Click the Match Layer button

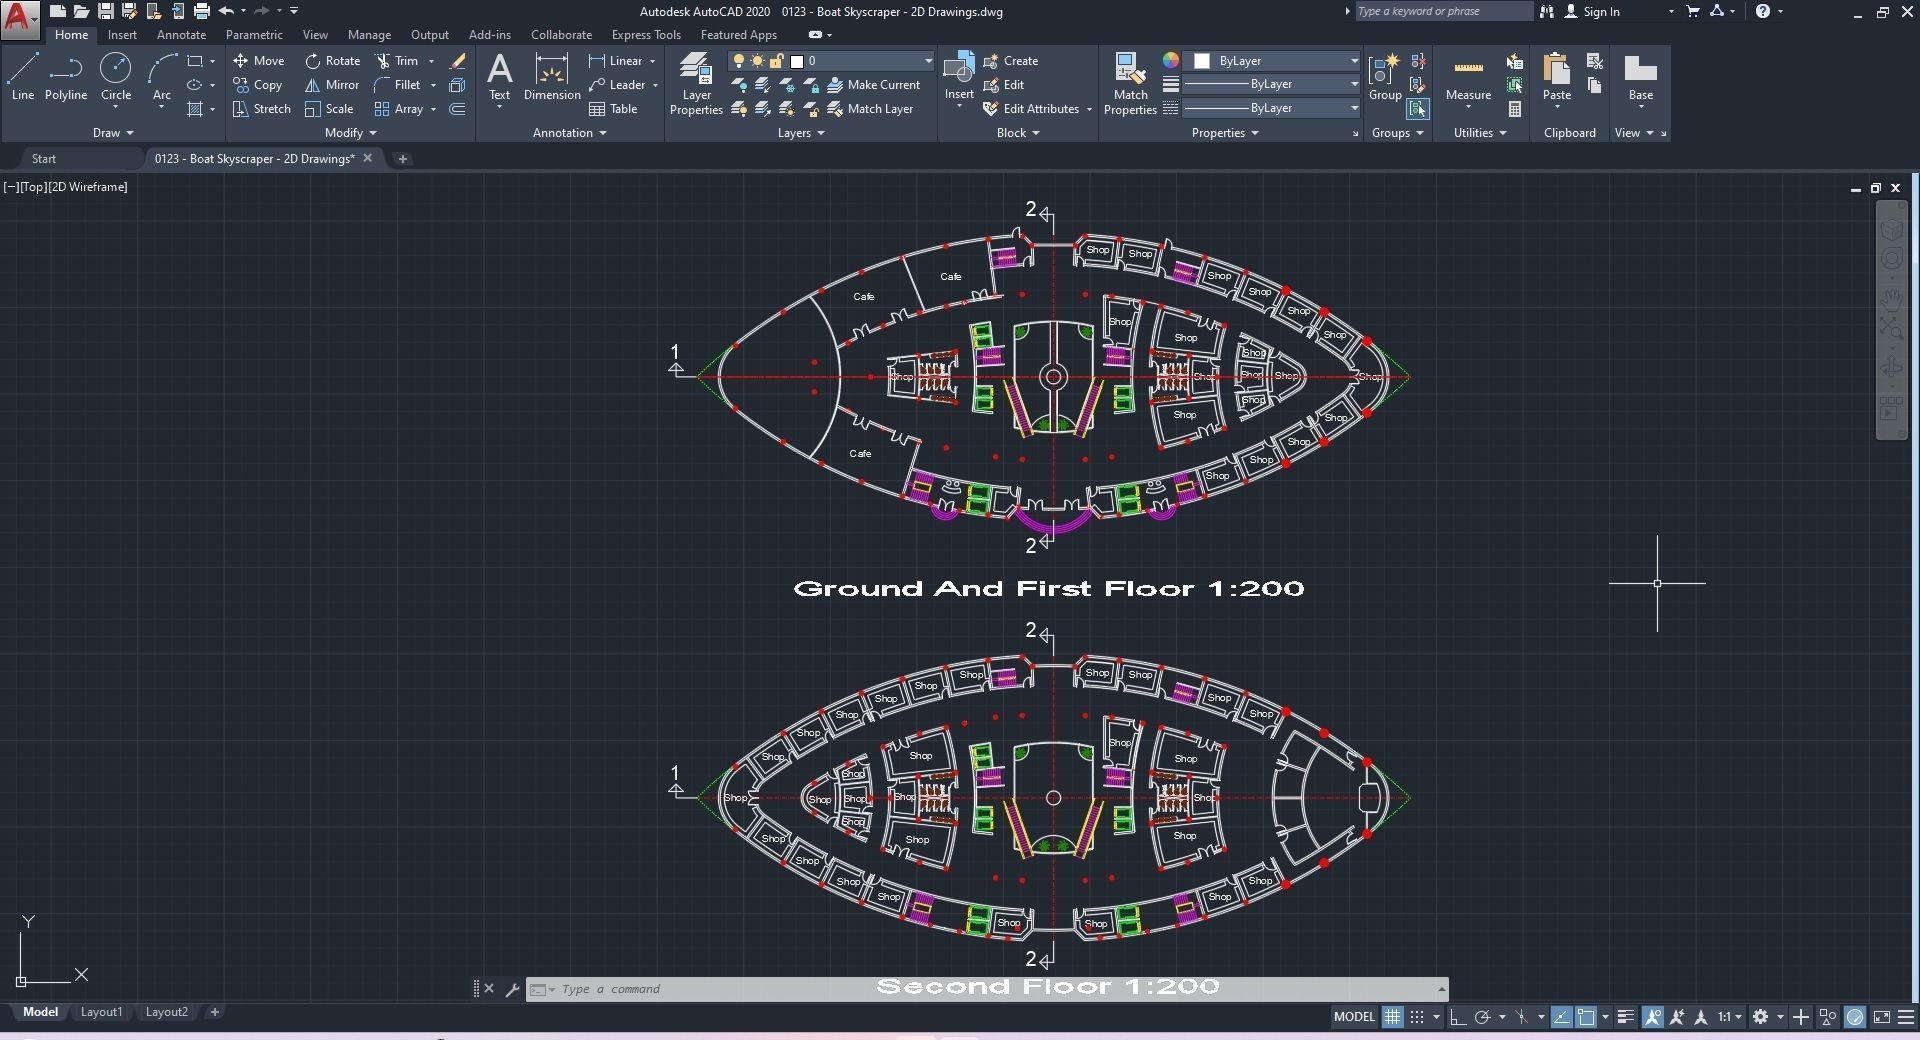point(870,109)
